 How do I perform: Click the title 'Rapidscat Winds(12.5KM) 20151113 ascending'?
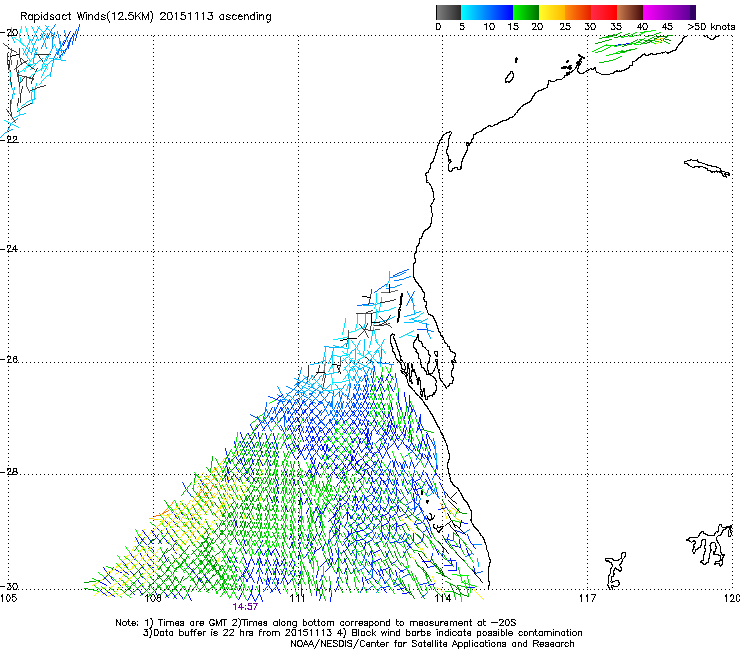(x=146, y=17)
